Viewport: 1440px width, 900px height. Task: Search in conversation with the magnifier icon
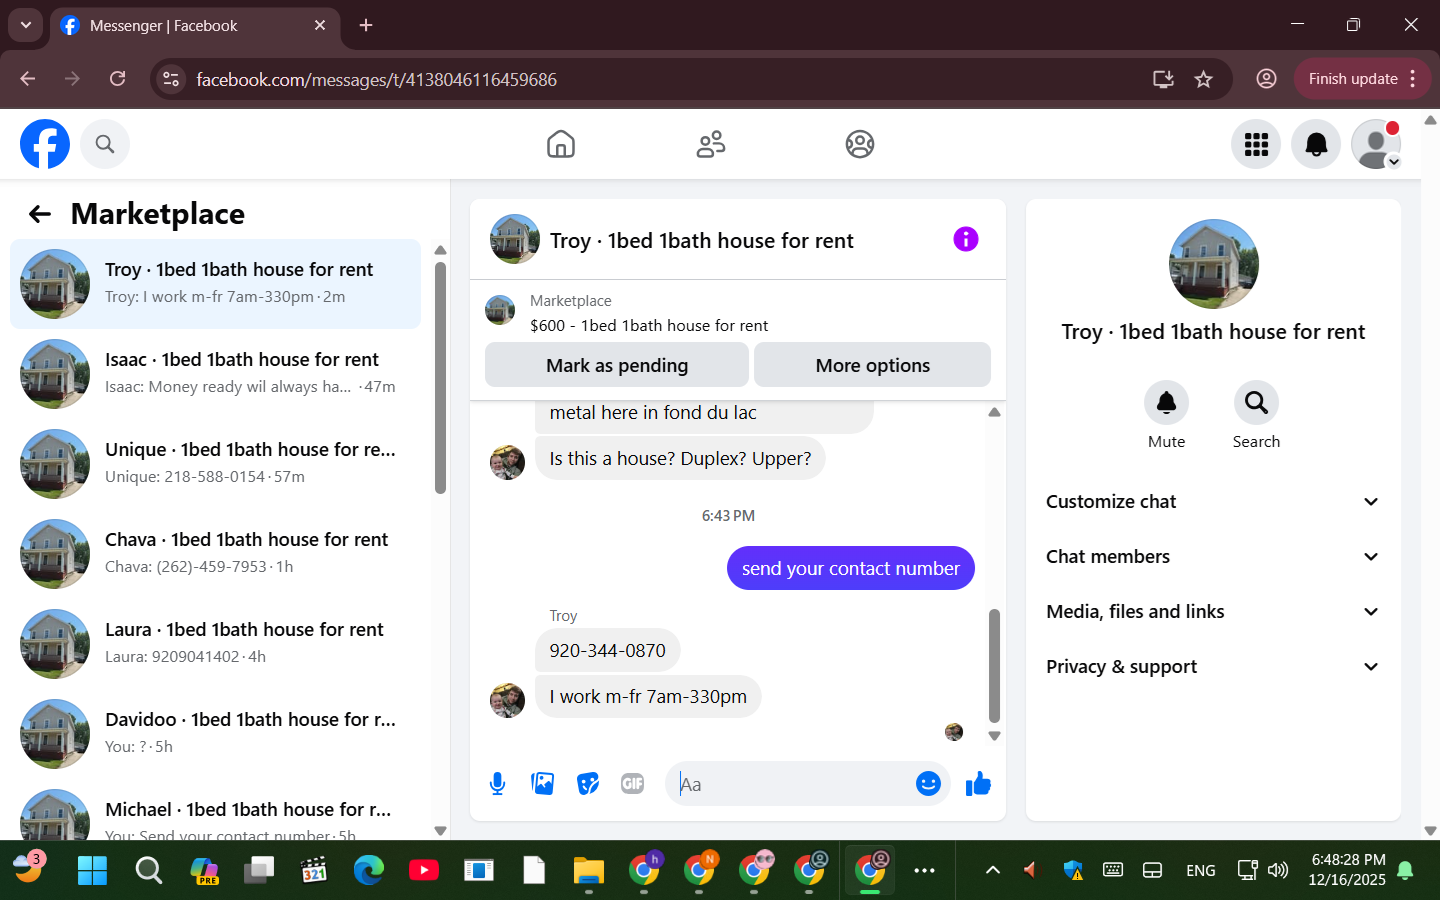(x=1256, y=403)
